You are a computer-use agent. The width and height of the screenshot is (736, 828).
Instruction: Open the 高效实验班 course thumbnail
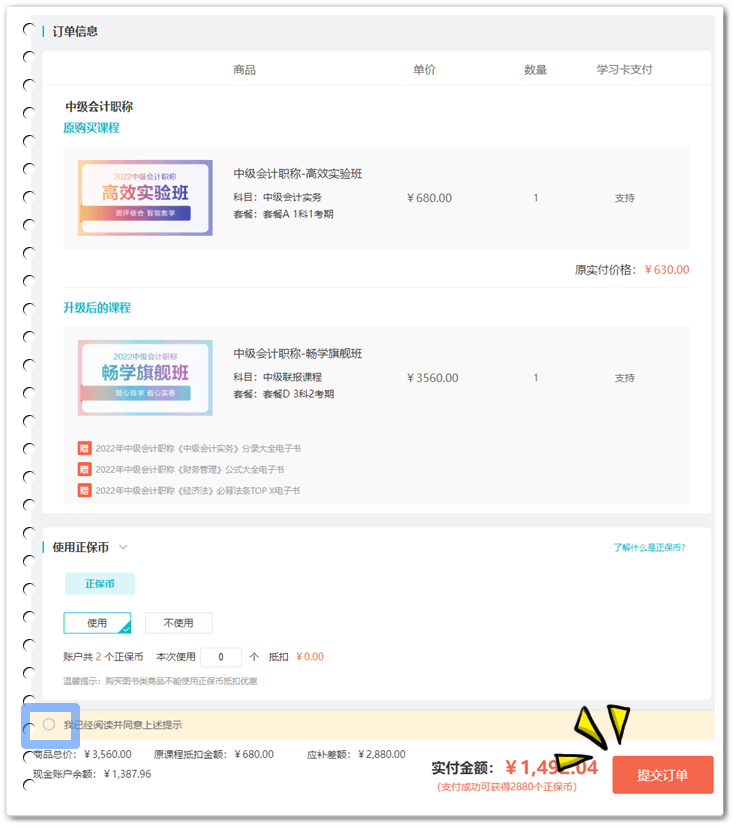tap(145, 197)
